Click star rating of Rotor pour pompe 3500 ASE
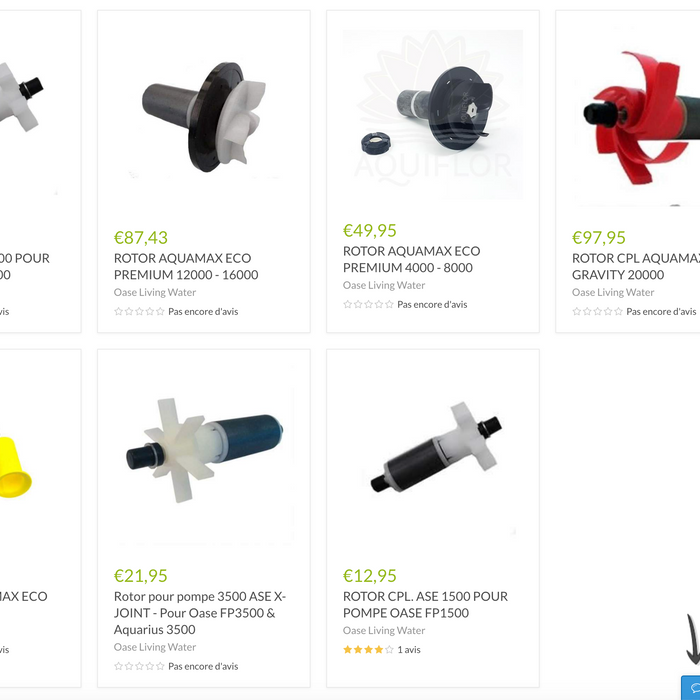Screen dimensions: 700x700 coord(139,666)
